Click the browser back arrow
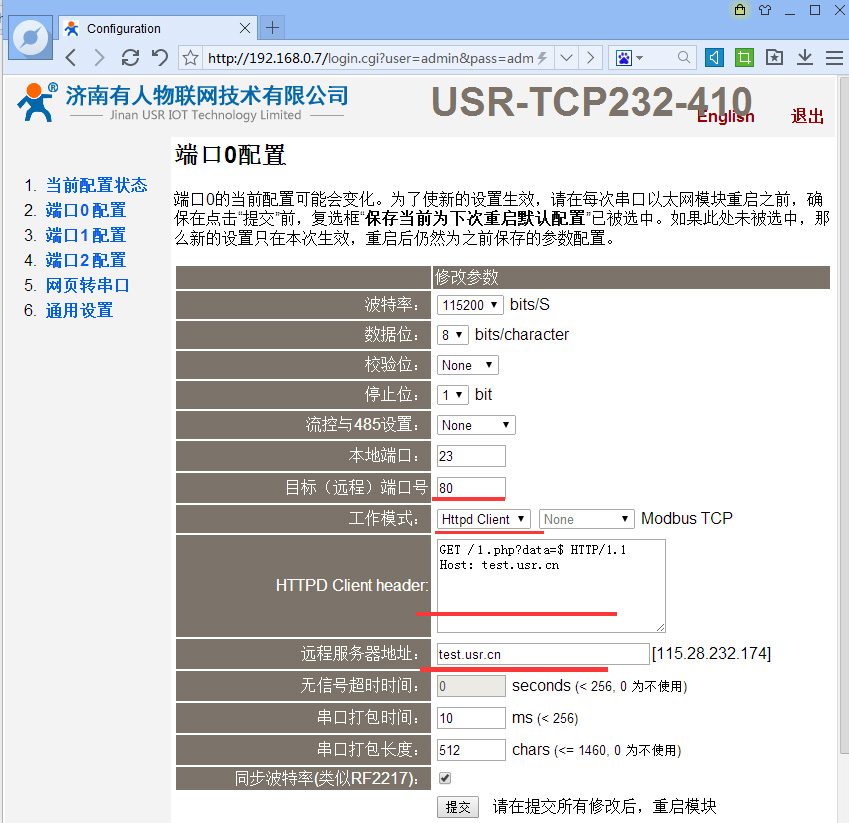The image size is (849, 823). tap(71, 58)
